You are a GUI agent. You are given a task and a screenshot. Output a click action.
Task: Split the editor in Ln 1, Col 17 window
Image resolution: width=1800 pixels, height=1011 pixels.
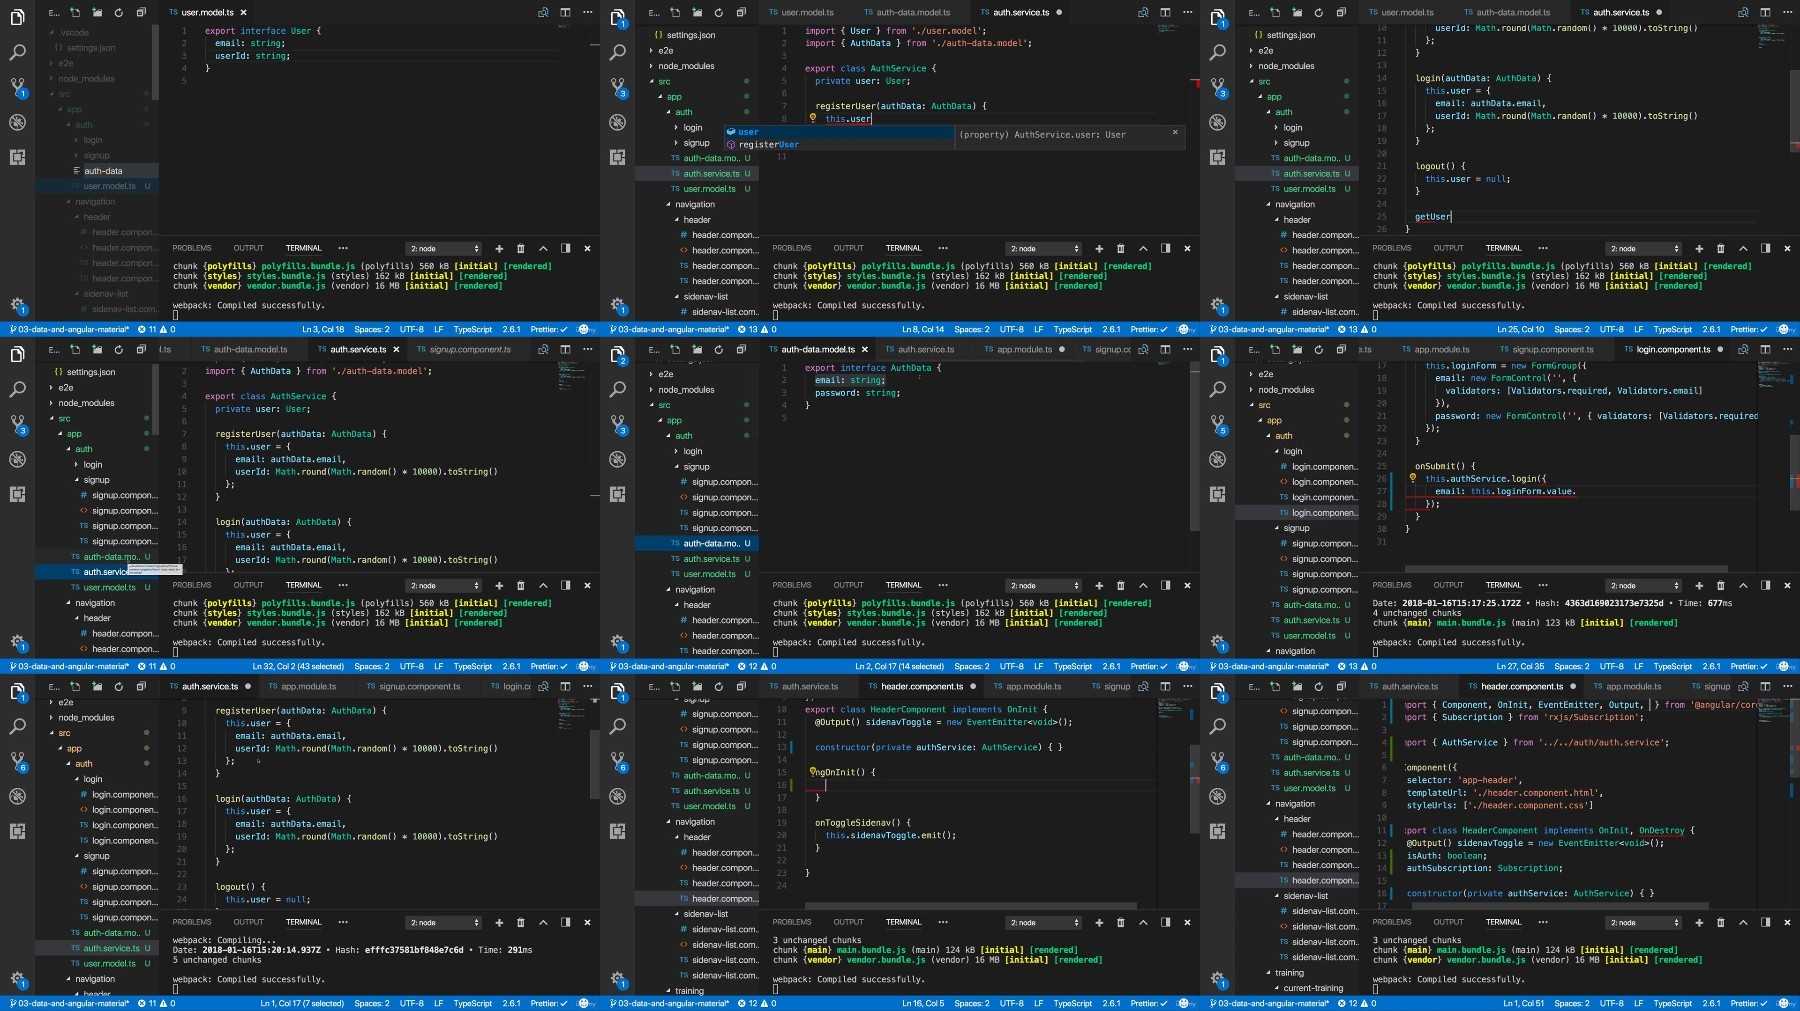pyautogui.click(x=565, y=686)
